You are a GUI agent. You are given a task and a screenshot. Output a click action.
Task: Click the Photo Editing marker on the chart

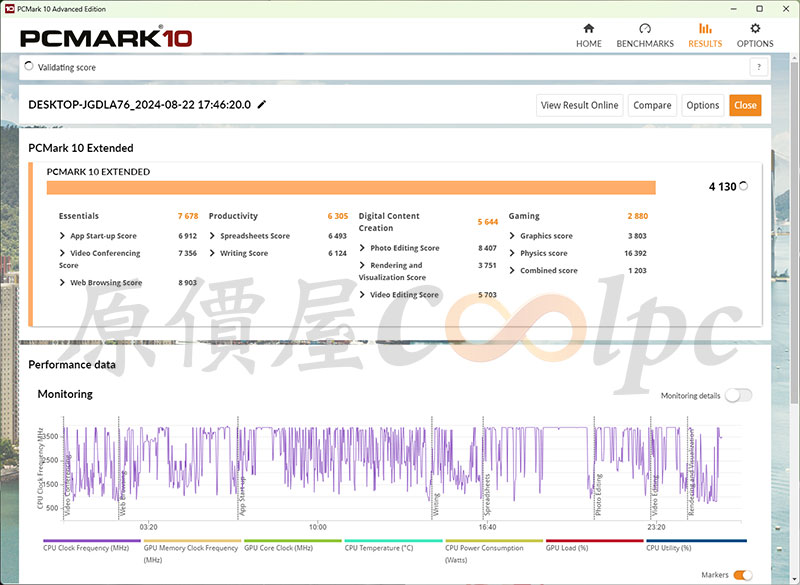pyautogui.click(x=598, y=495)
